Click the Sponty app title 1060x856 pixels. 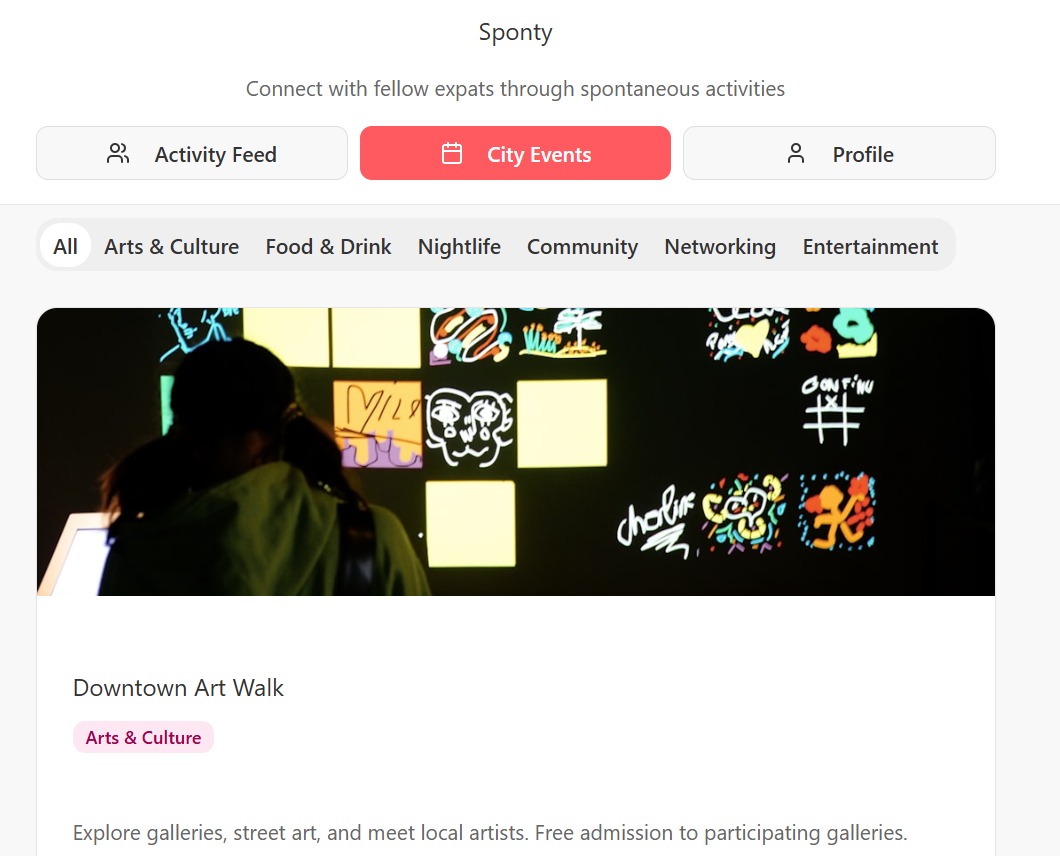pos(515,32)
